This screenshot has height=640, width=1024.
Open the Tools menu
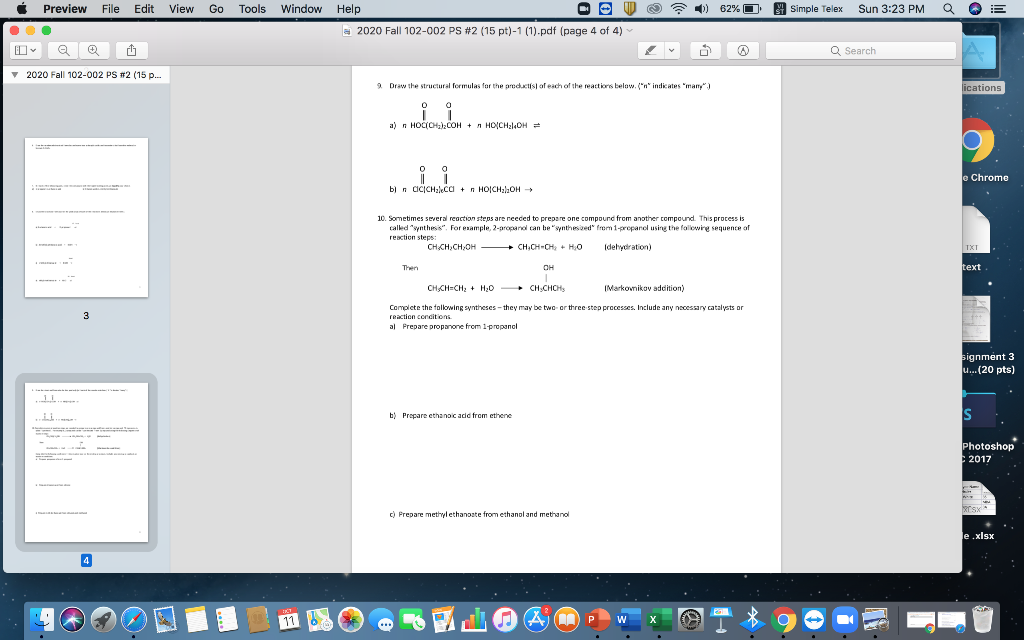pos(252,8)
